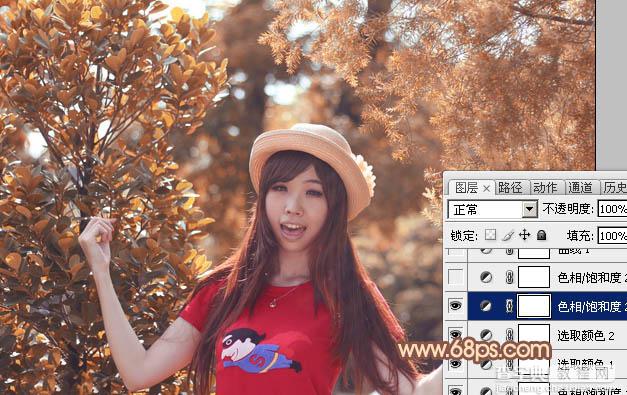Show the hidden 色相/饱和度 layer

455,277
